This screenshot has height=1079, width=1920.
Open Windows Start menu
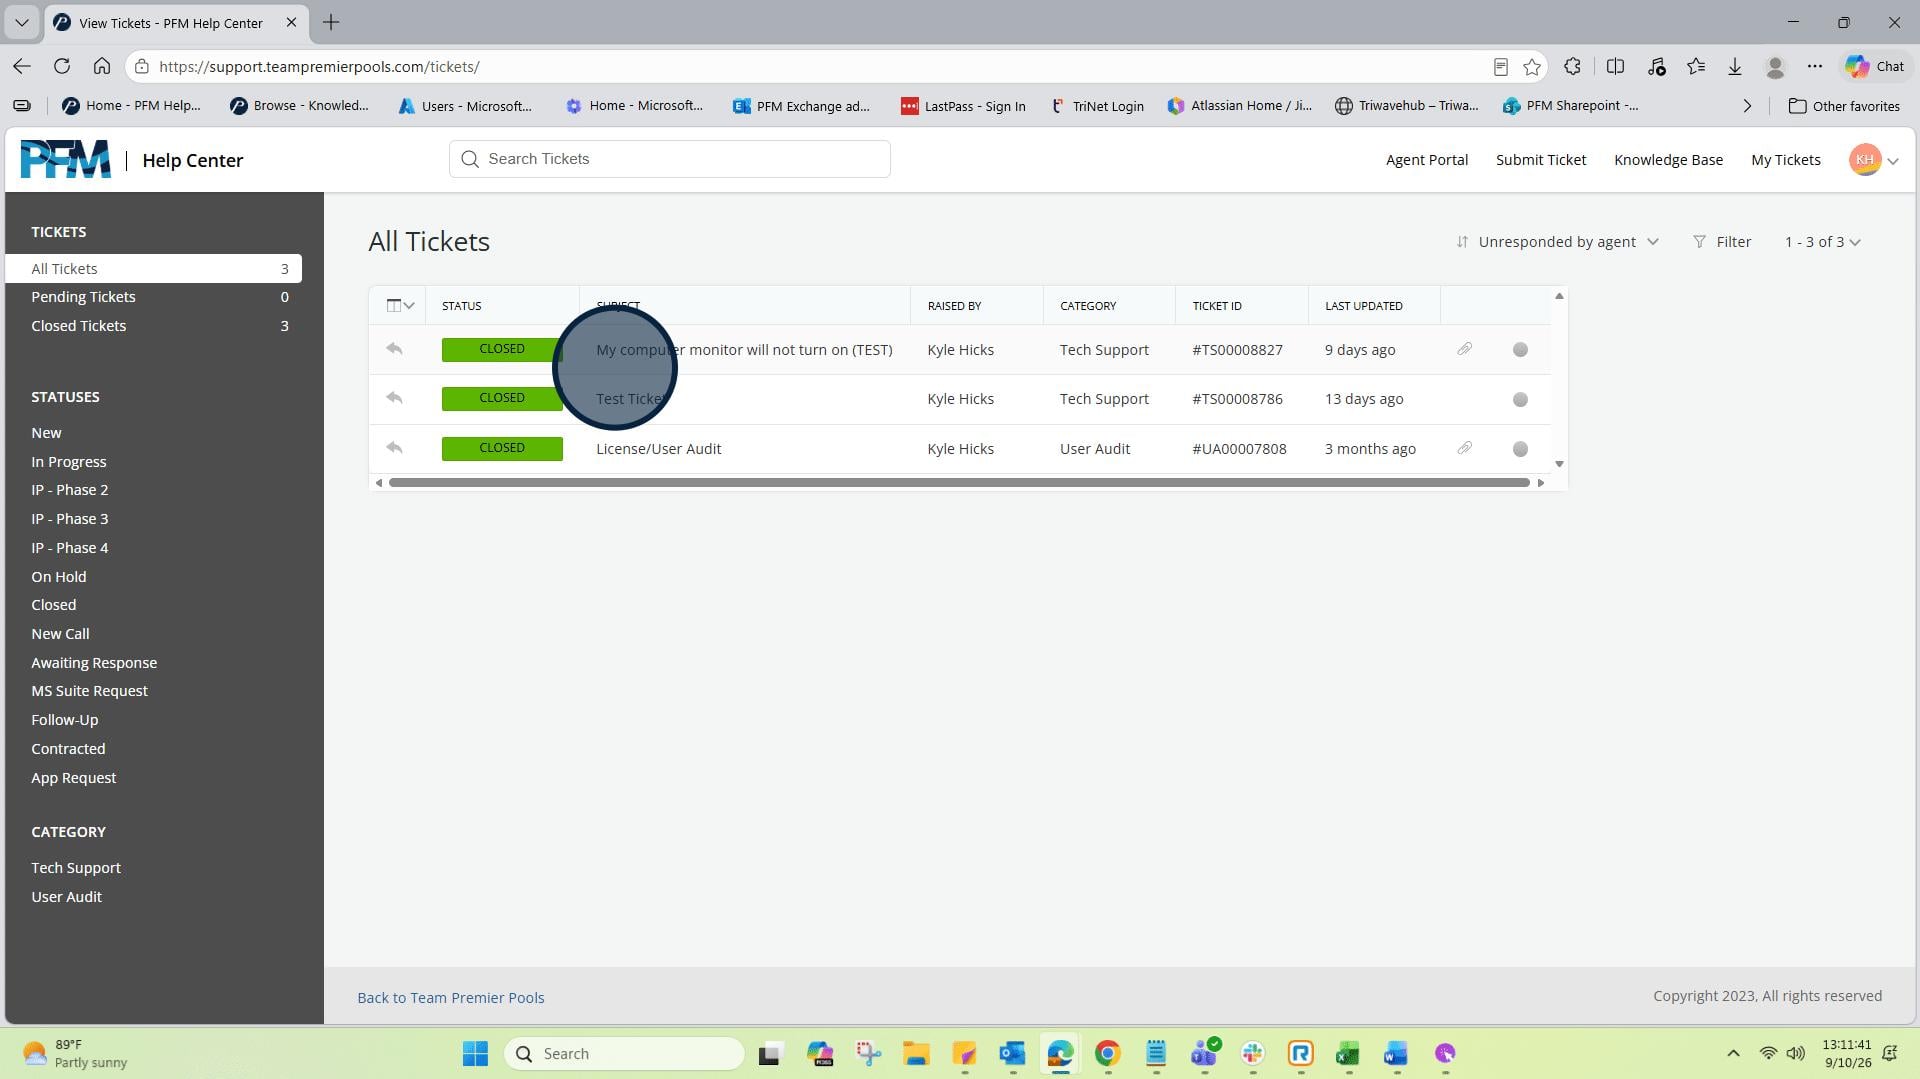(476, 1053)
